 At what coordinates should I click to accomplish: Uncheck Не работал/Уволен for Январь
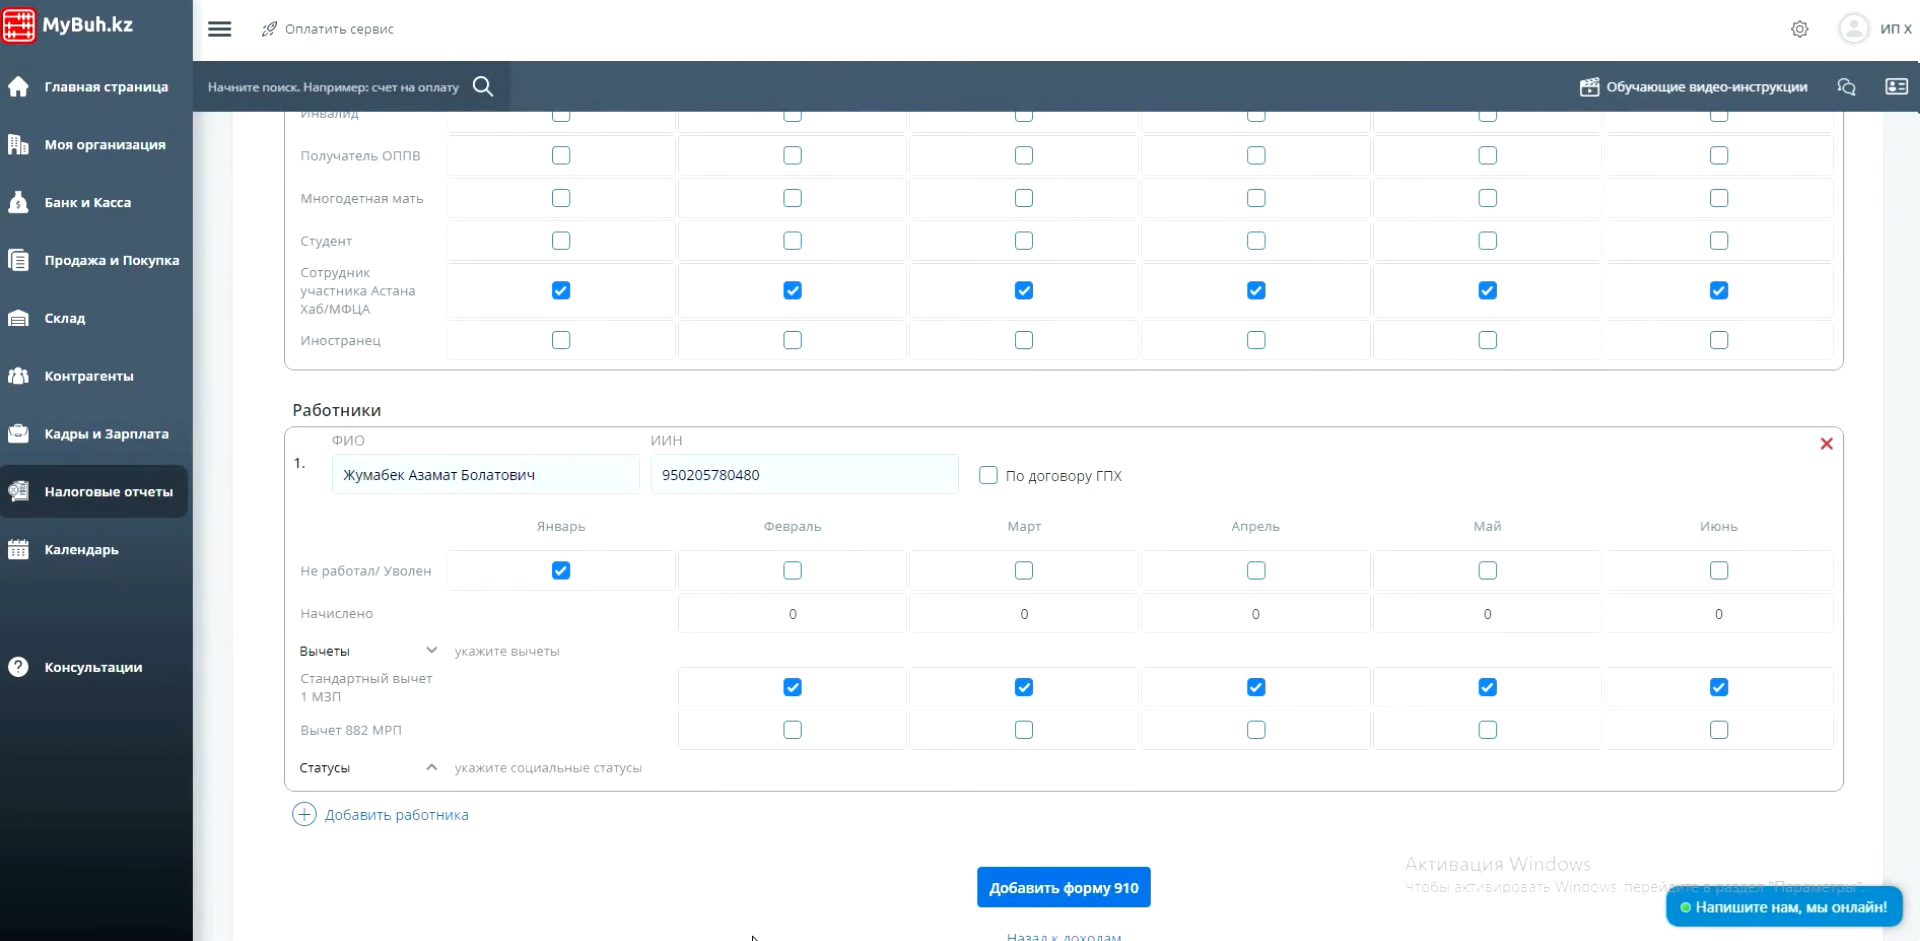click(x=561, y=571)
